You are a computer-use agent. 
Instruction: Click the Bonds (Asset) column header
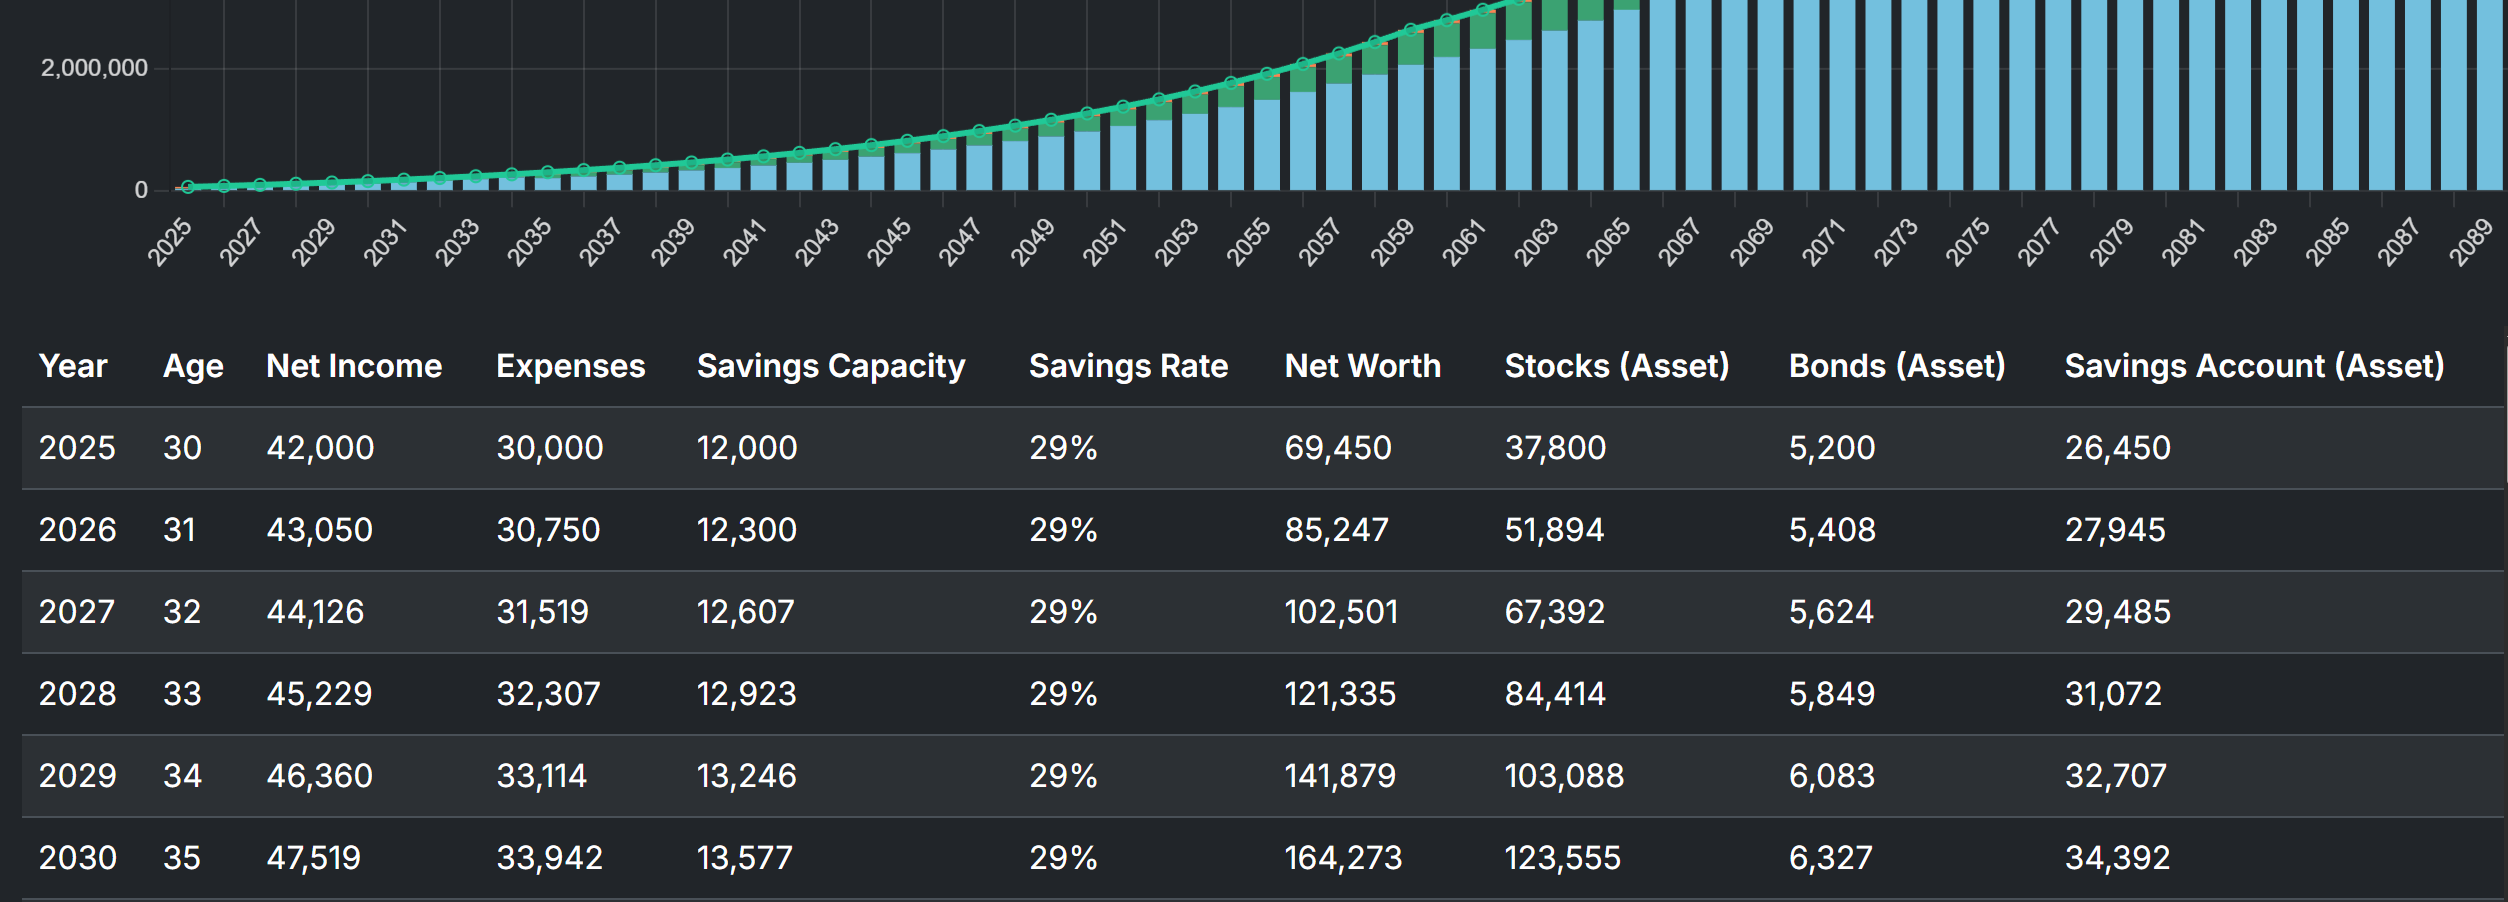pyautogui.click(x=1896, y=366)
